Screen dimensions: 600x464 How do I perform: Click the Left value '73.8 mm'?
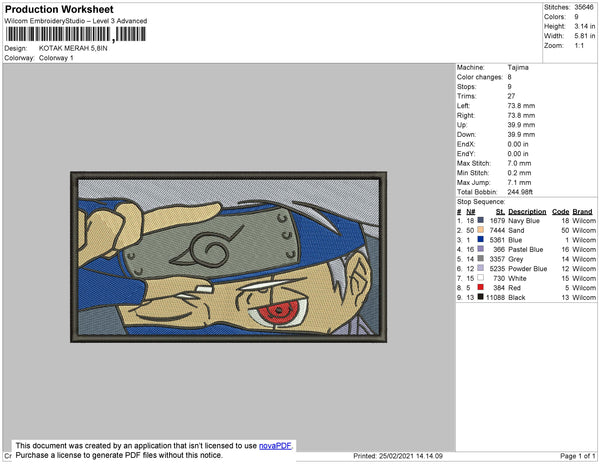[521, 106]
